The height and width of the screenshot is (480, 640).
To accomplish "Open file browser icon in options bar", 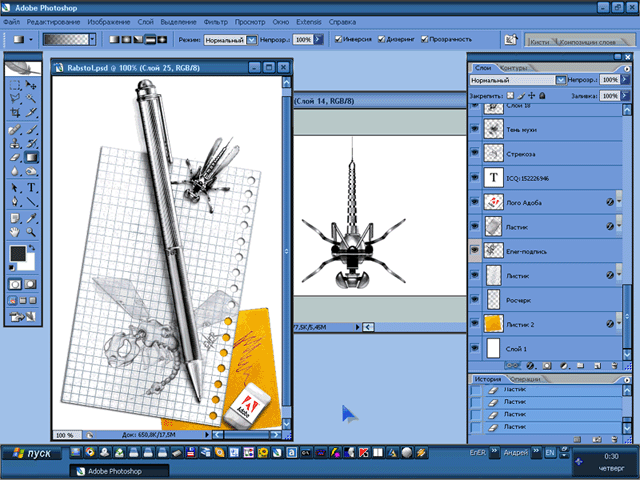I will [x=511, y=40].
